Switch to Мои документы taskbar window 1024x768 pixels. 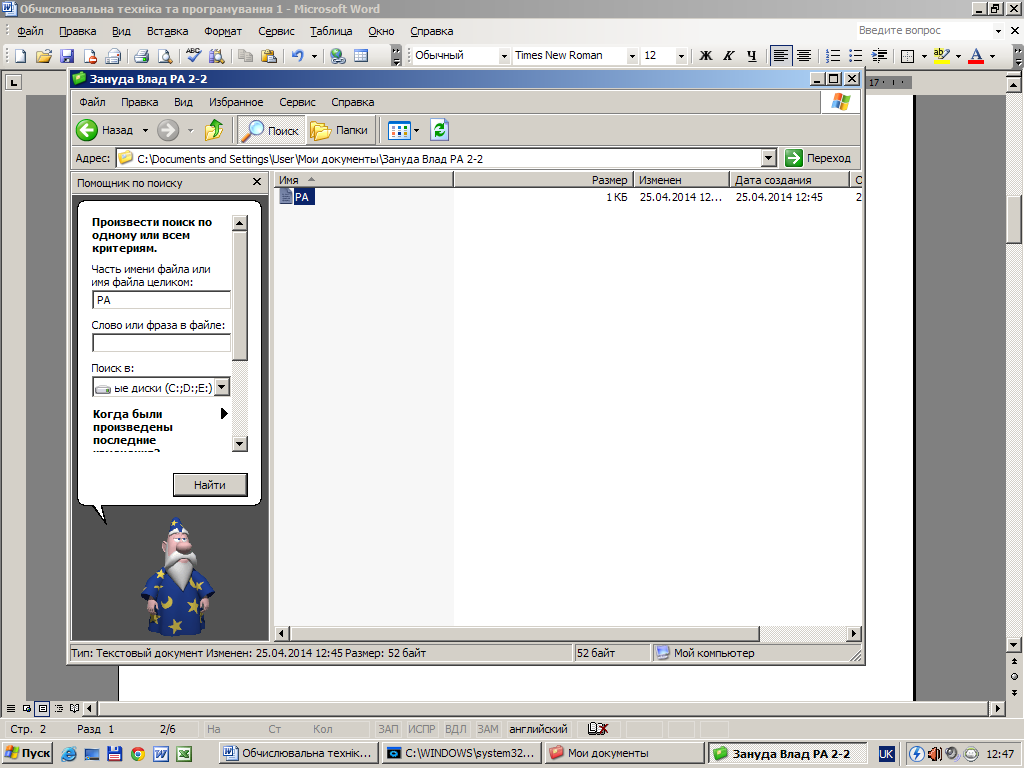pyautogui.click(x=625, y=753)
